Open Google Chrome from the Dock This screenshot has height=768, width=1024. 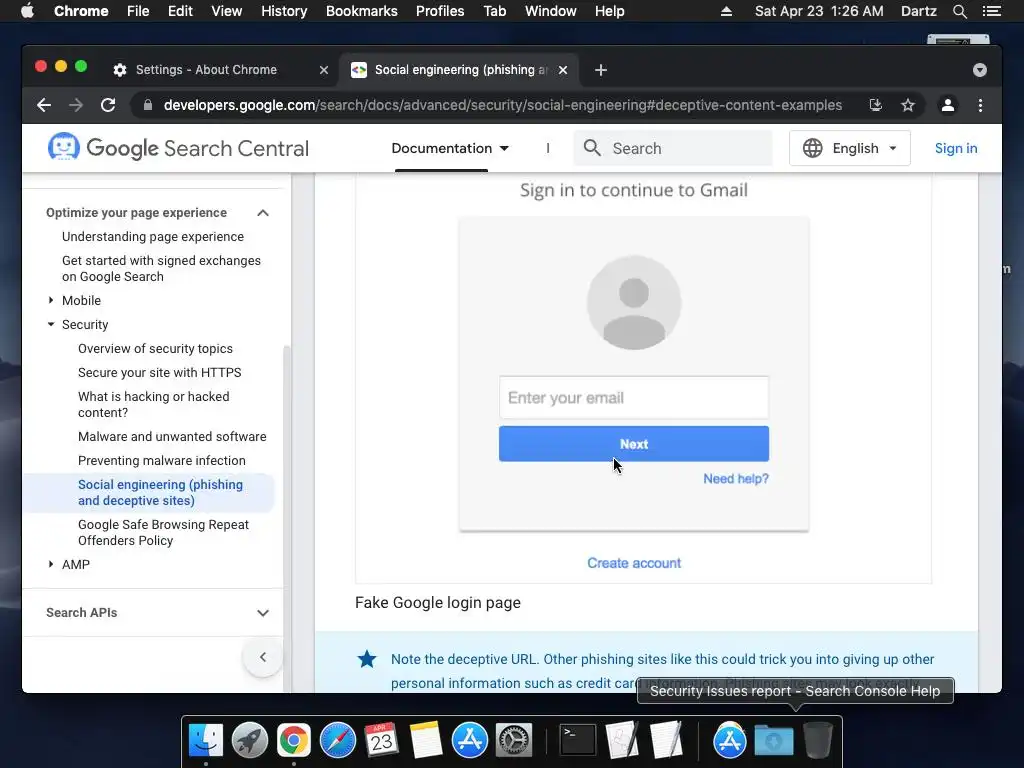(294, 741)
